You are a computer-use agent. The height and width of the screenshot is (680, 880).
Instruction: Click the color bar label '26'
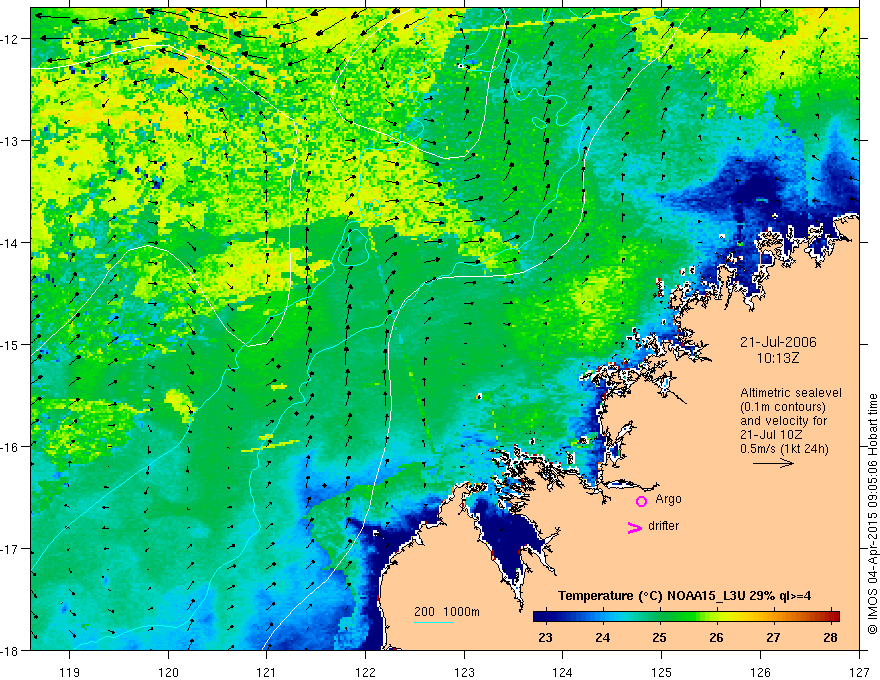click(x=716, y=637)
